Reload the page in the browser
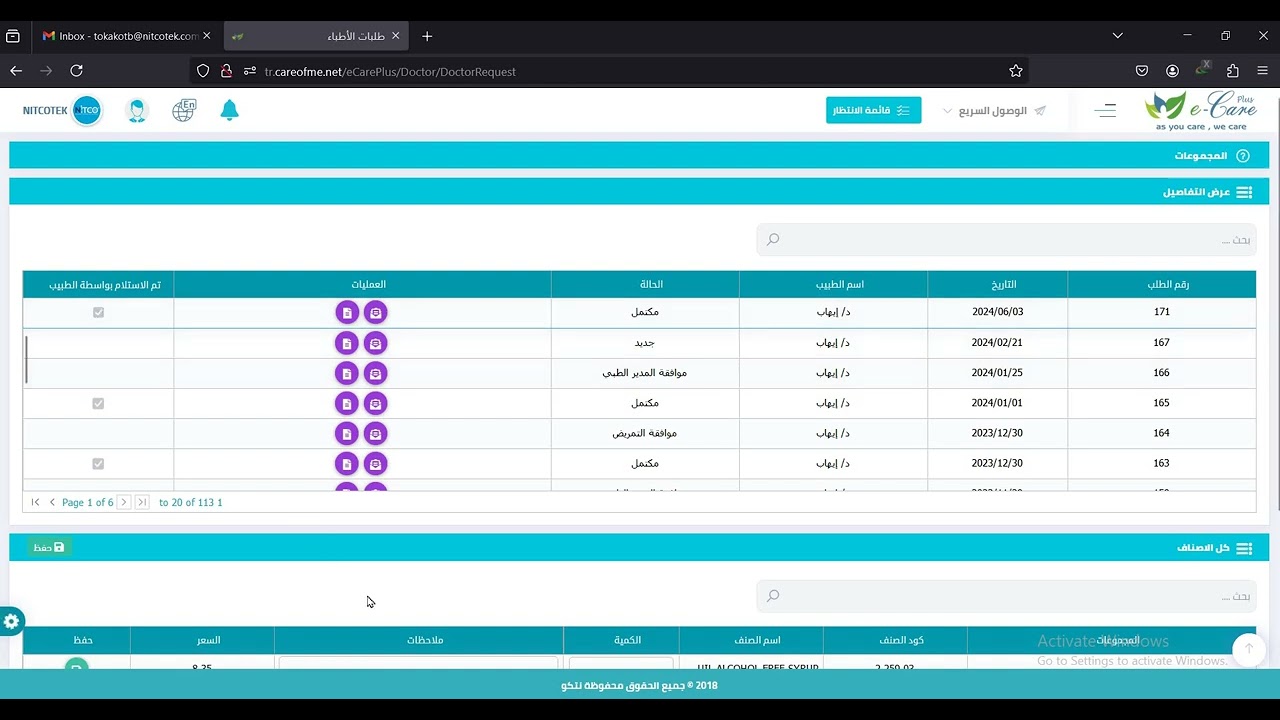This screenshot has width=1280, height=720. 76,71
